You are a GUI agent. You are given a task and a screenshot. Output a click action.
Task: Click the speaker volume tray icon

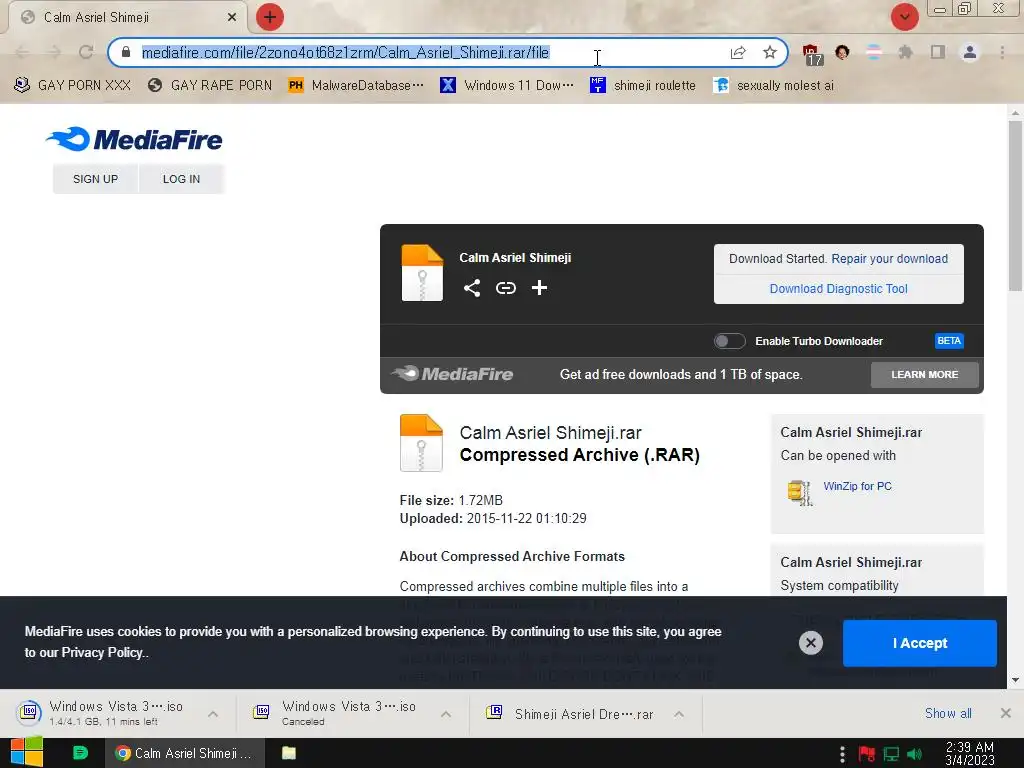click(914, 754)
